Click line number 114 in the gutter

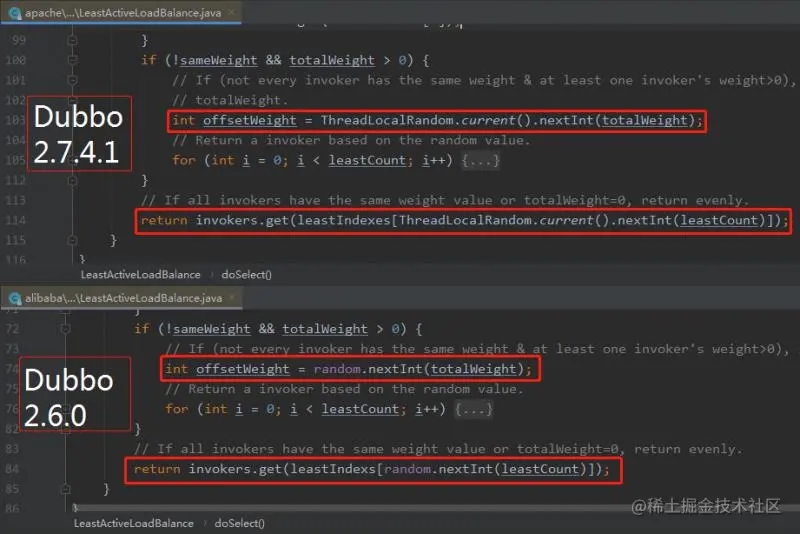click(x=15, y=220)
